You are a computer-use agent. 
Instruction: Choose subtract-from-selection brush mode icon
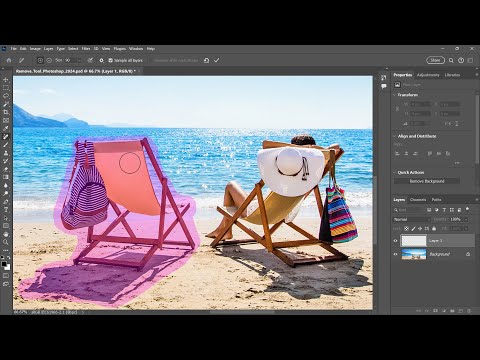49,60
